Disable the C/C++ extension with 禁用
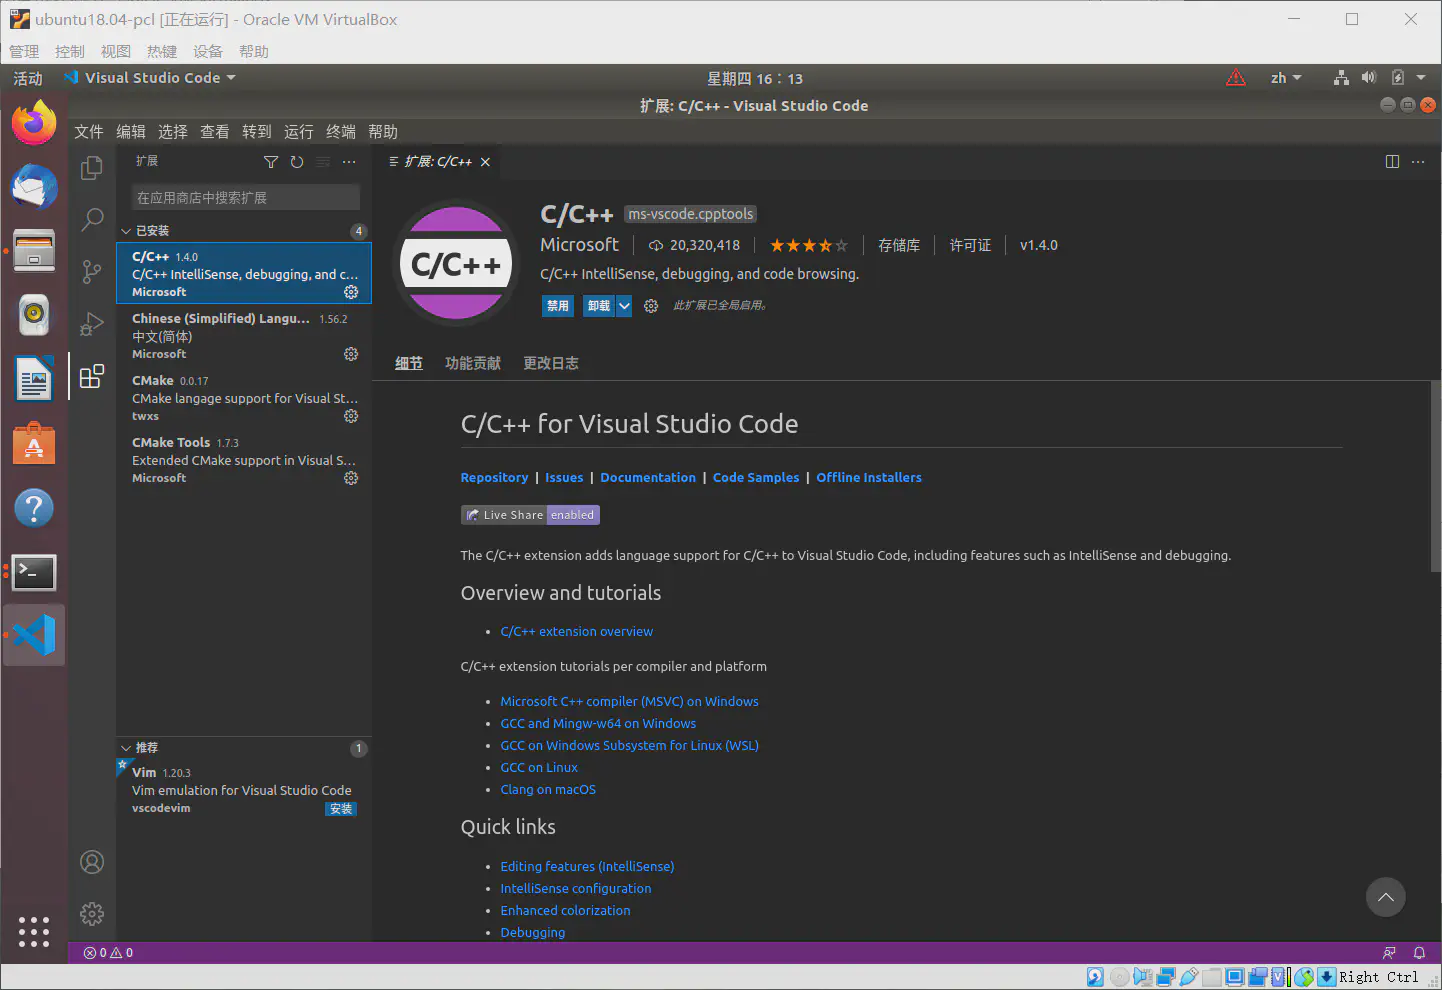Screen dimensions: 1442x990 pos(557,306)
